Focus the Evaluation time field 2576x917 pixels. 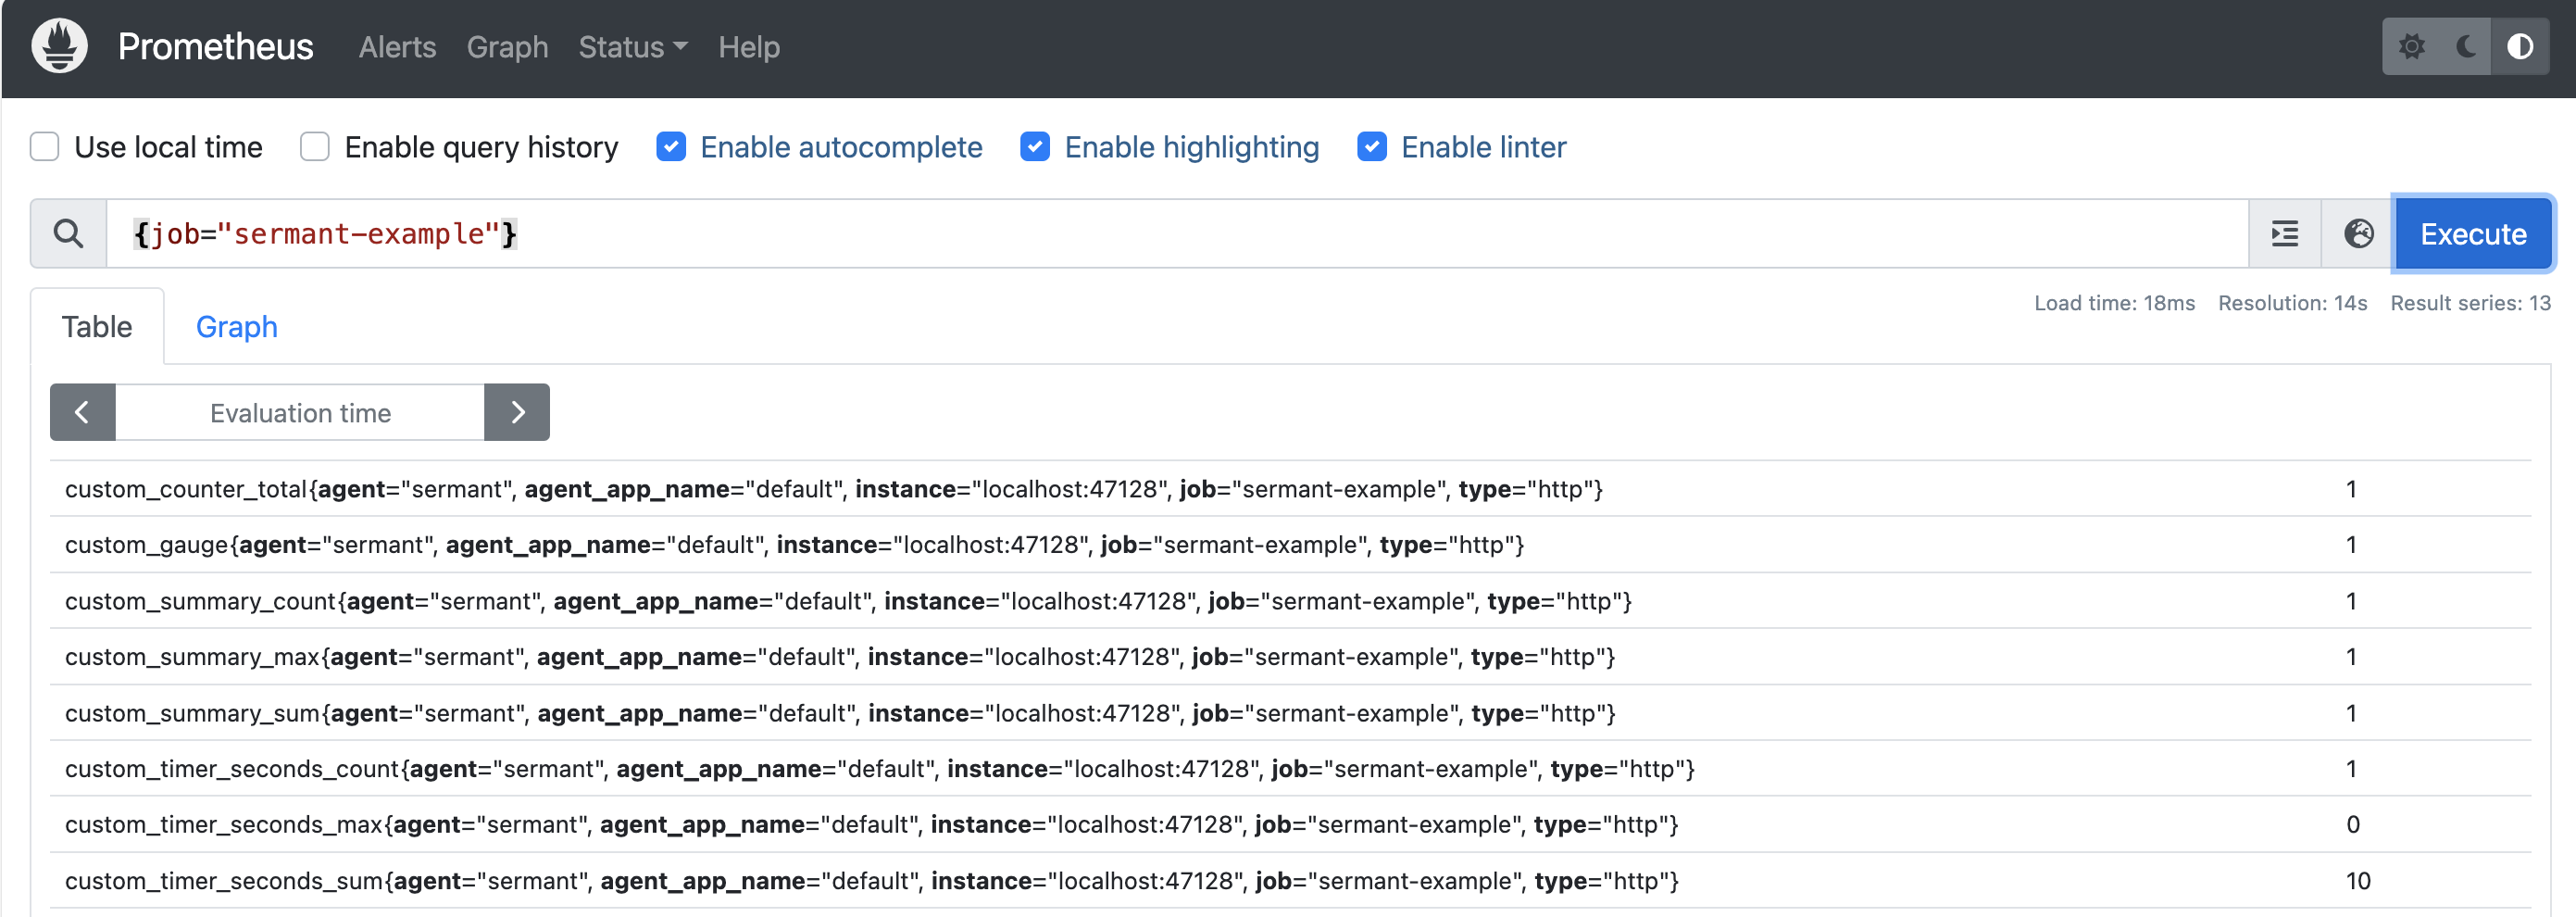click(x=300, y=412)
